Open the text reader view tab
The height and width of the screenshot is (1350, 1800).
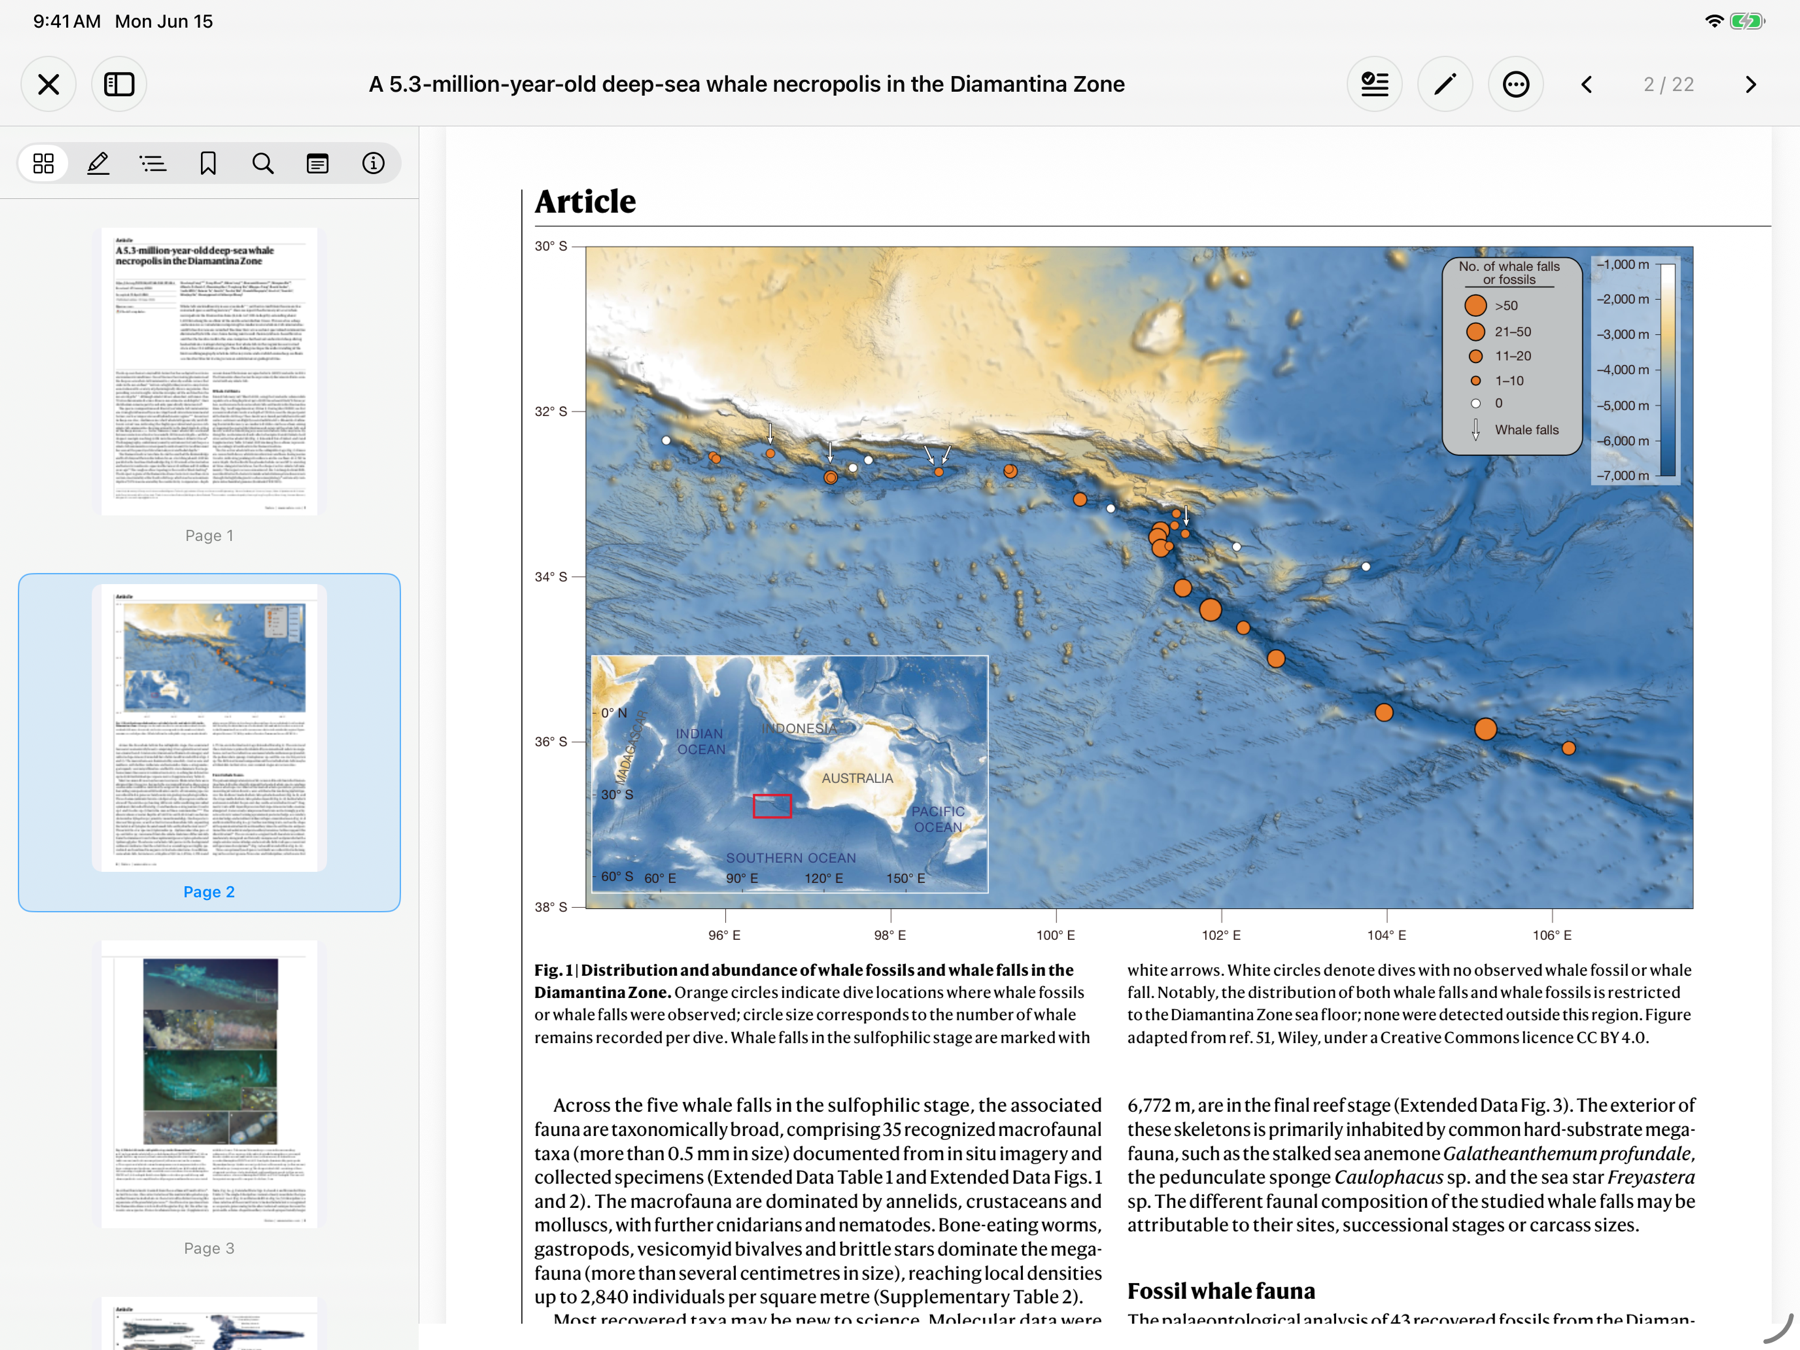pos(318,163)
